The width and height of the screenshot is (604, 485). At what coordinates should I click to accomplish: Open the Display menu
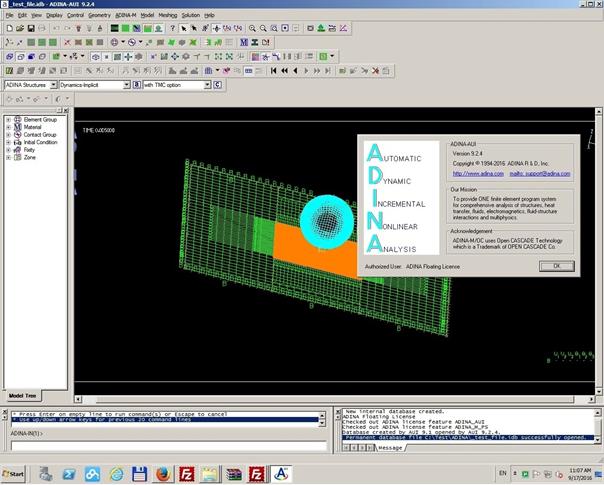[x=54, y=15]
